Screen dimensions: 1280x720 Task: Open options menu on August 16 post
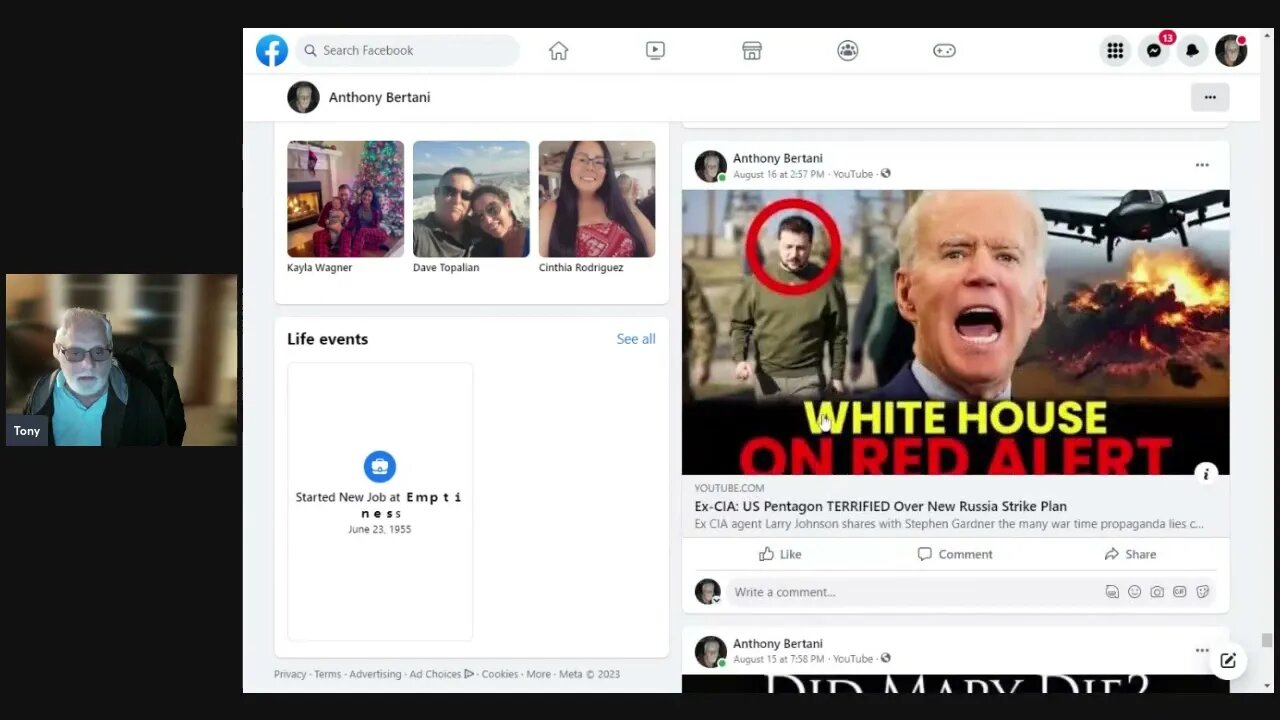pyautogui.click(x=1202, y=165)
